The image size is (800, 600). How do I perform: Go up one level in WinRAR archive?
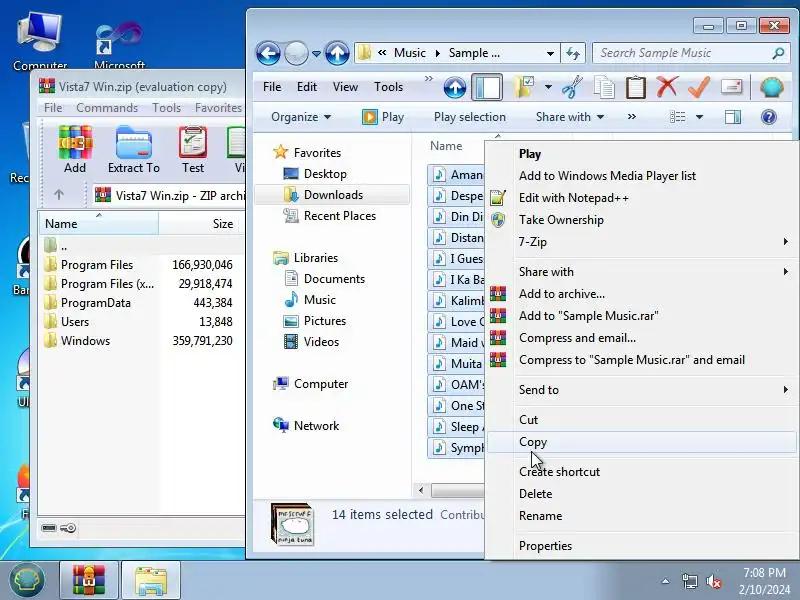tap(59, 194)
